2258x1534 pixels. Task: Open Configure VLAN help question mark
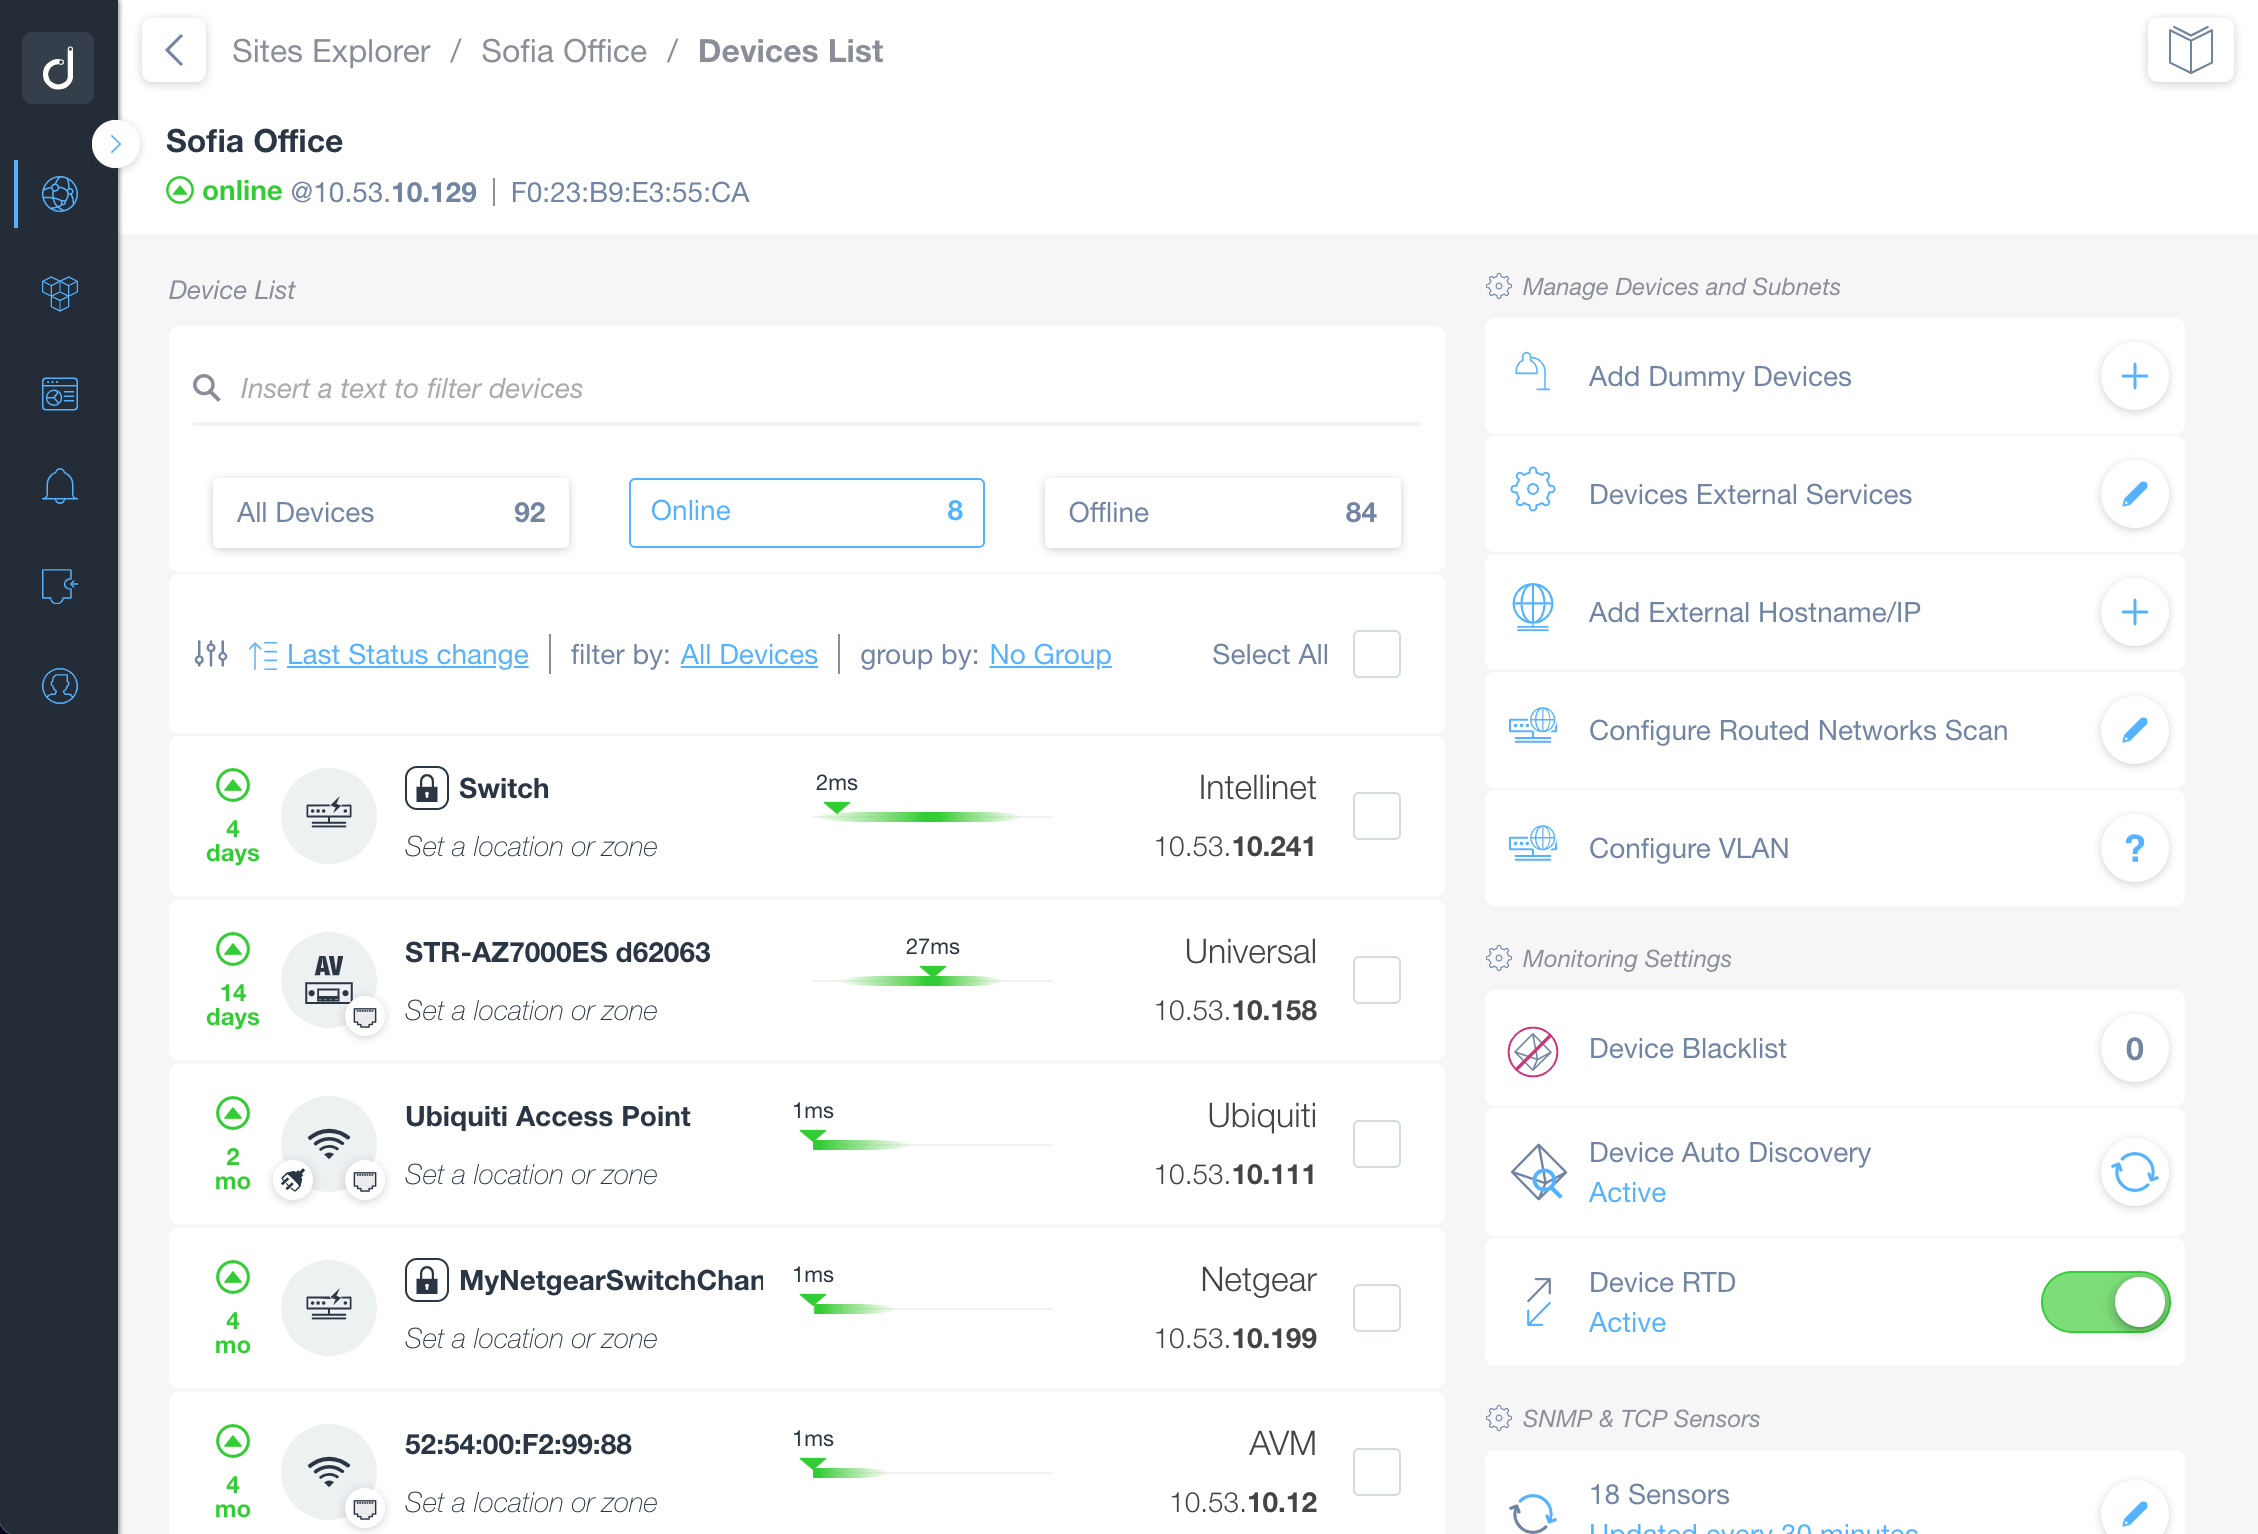pos(2134,848)
